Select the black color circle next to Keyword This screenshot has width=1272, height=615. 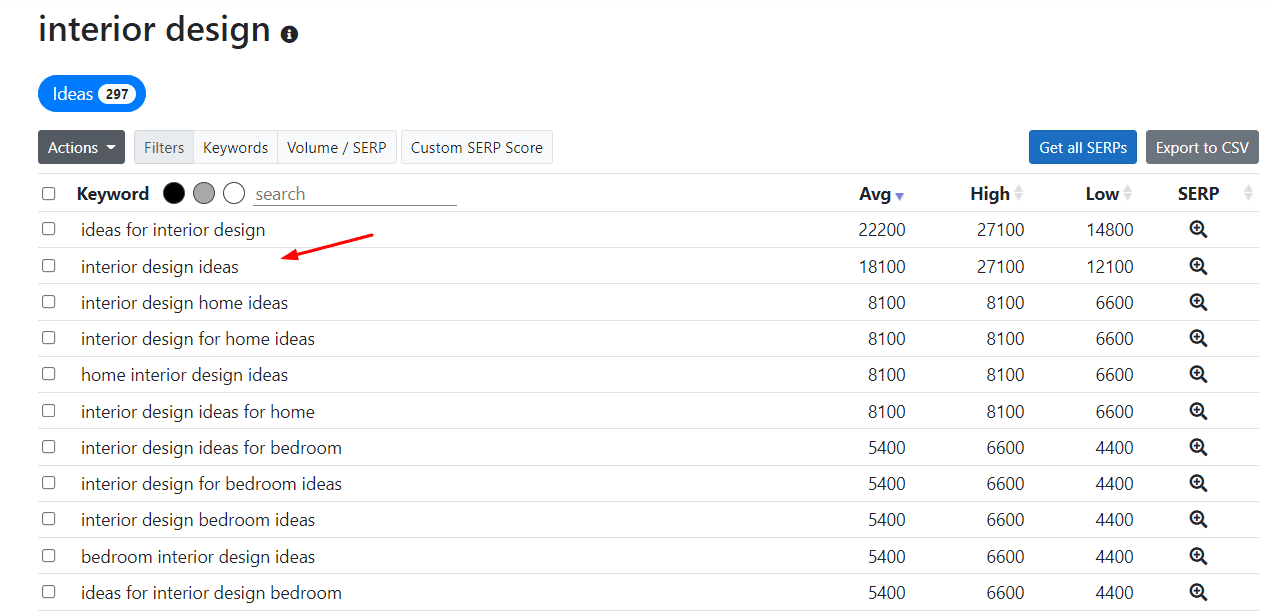174,193
